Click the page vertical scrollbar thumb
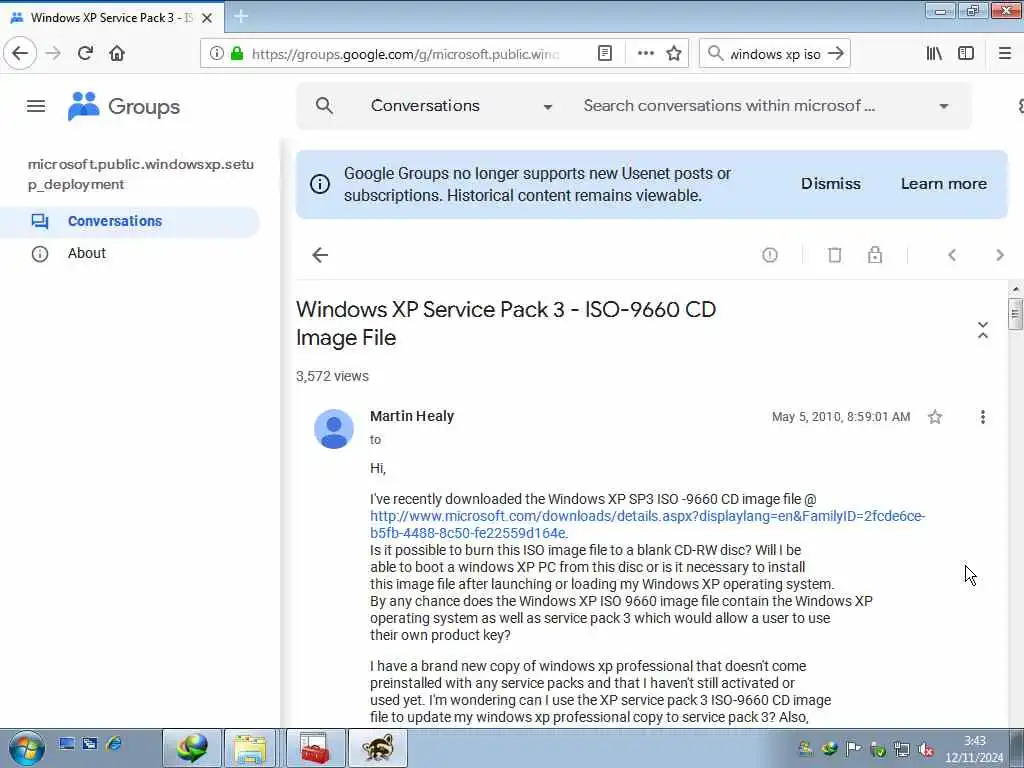 coord(1015,313)
